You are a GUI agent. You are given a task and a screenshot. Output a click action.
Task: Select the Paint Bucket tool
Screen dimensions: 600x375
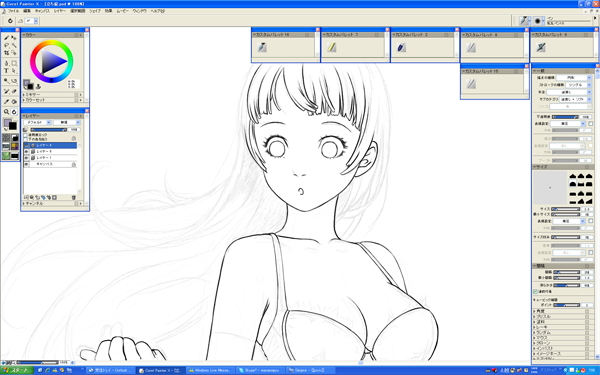[x=14, y=101]
